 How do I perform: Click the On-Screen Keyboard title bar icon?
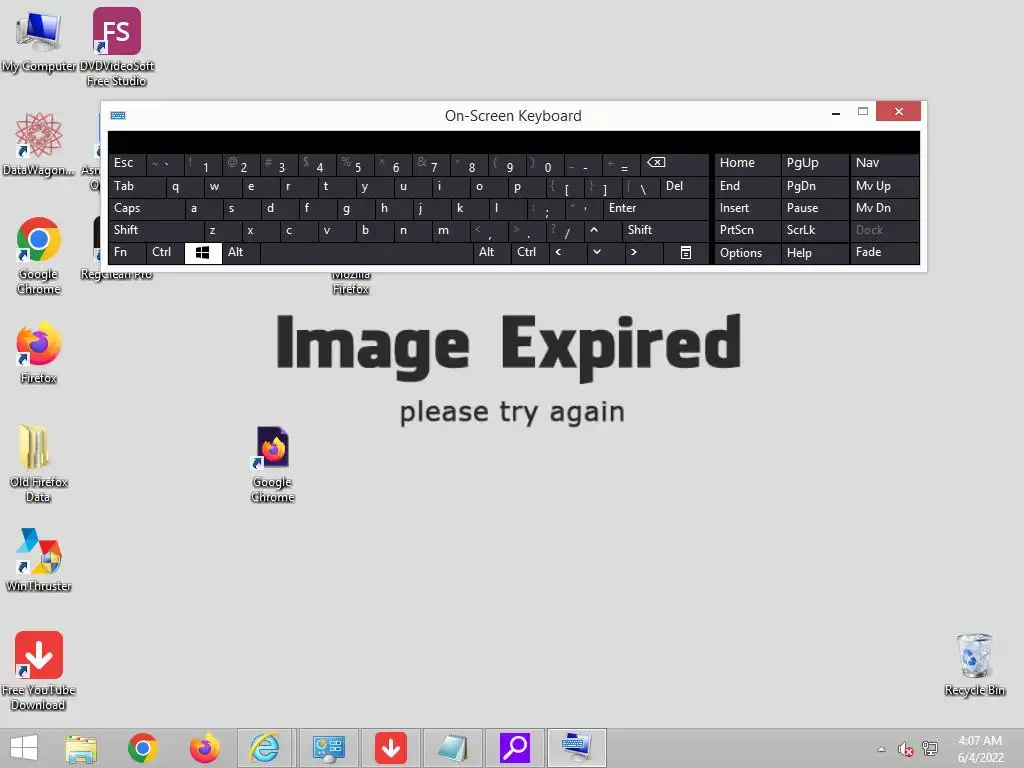[x=118, y=116]
